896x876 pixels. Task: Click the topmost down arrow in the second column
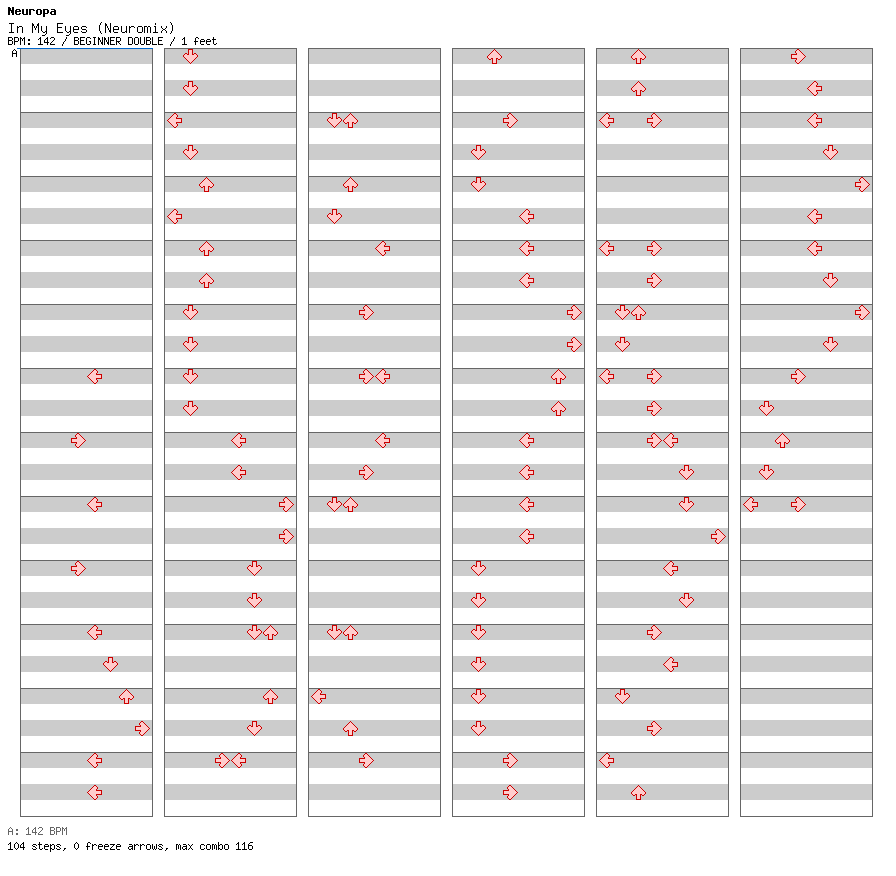(x=190, y=56)
